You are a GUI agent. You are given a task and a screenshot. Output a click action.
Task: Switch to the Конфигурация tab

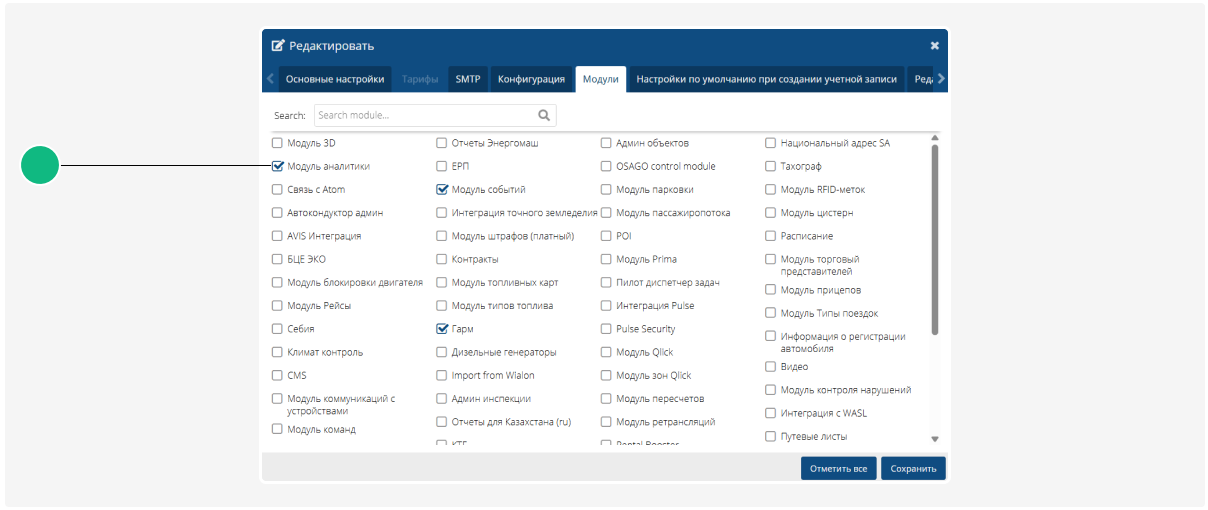point(532,79)
